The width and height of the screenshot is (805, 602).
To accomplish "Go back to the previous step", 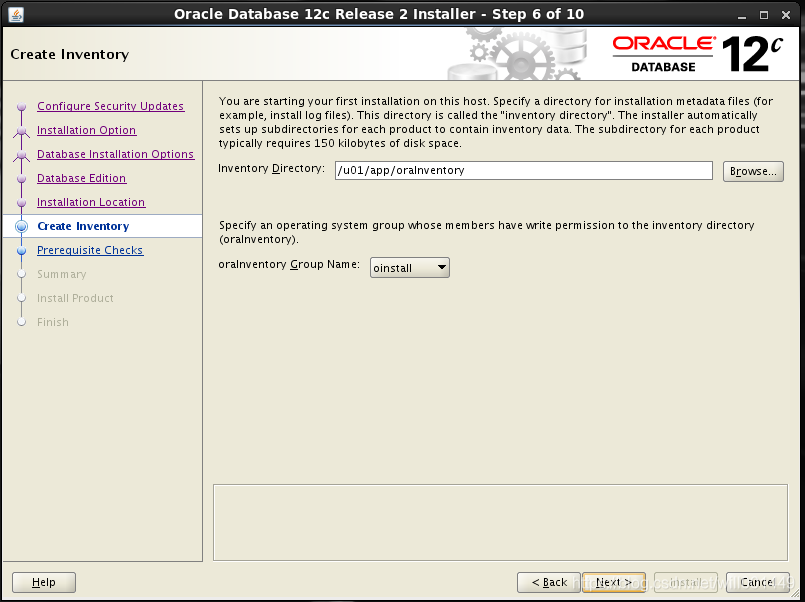I will tap(549, 582).
